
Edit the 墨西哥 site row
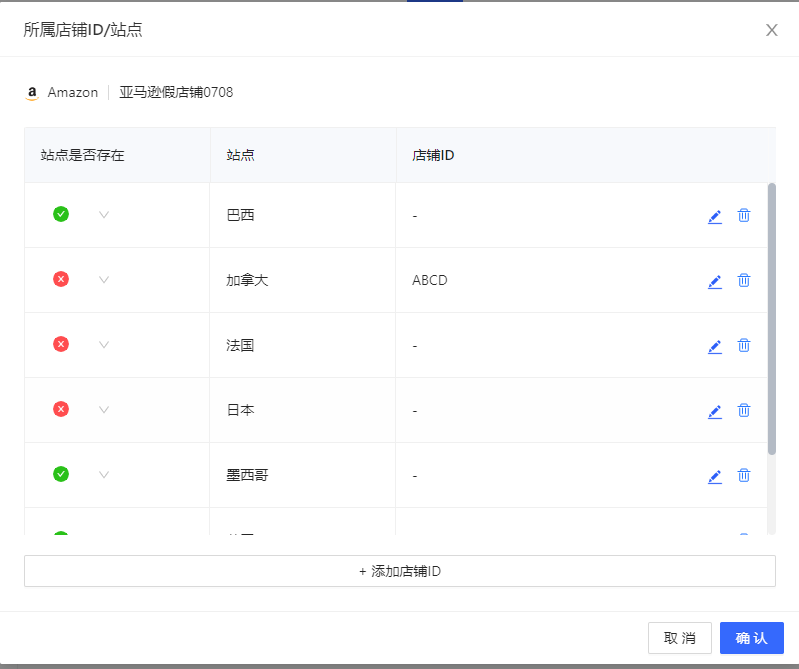[x=715, y=476]
